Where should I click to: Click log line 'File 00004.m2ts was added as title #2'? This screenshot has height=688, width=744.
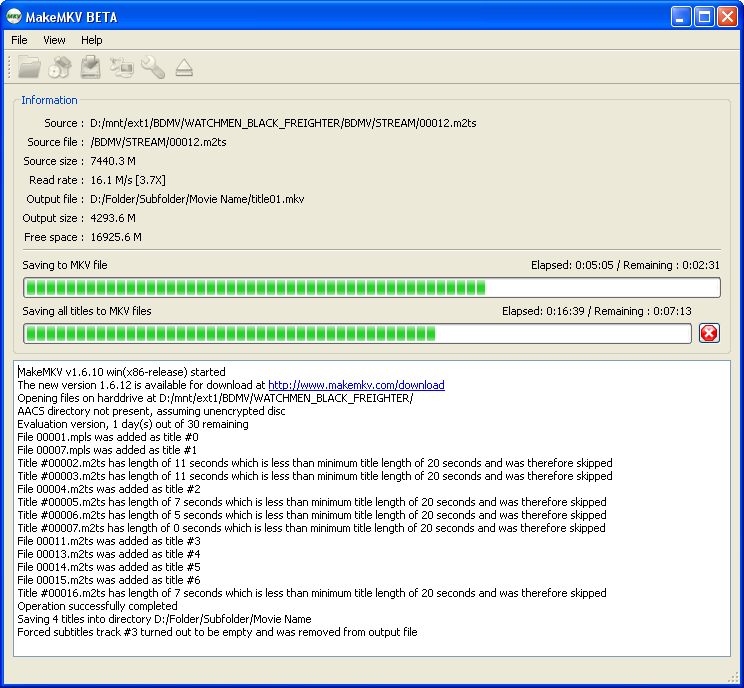[109, 489]
